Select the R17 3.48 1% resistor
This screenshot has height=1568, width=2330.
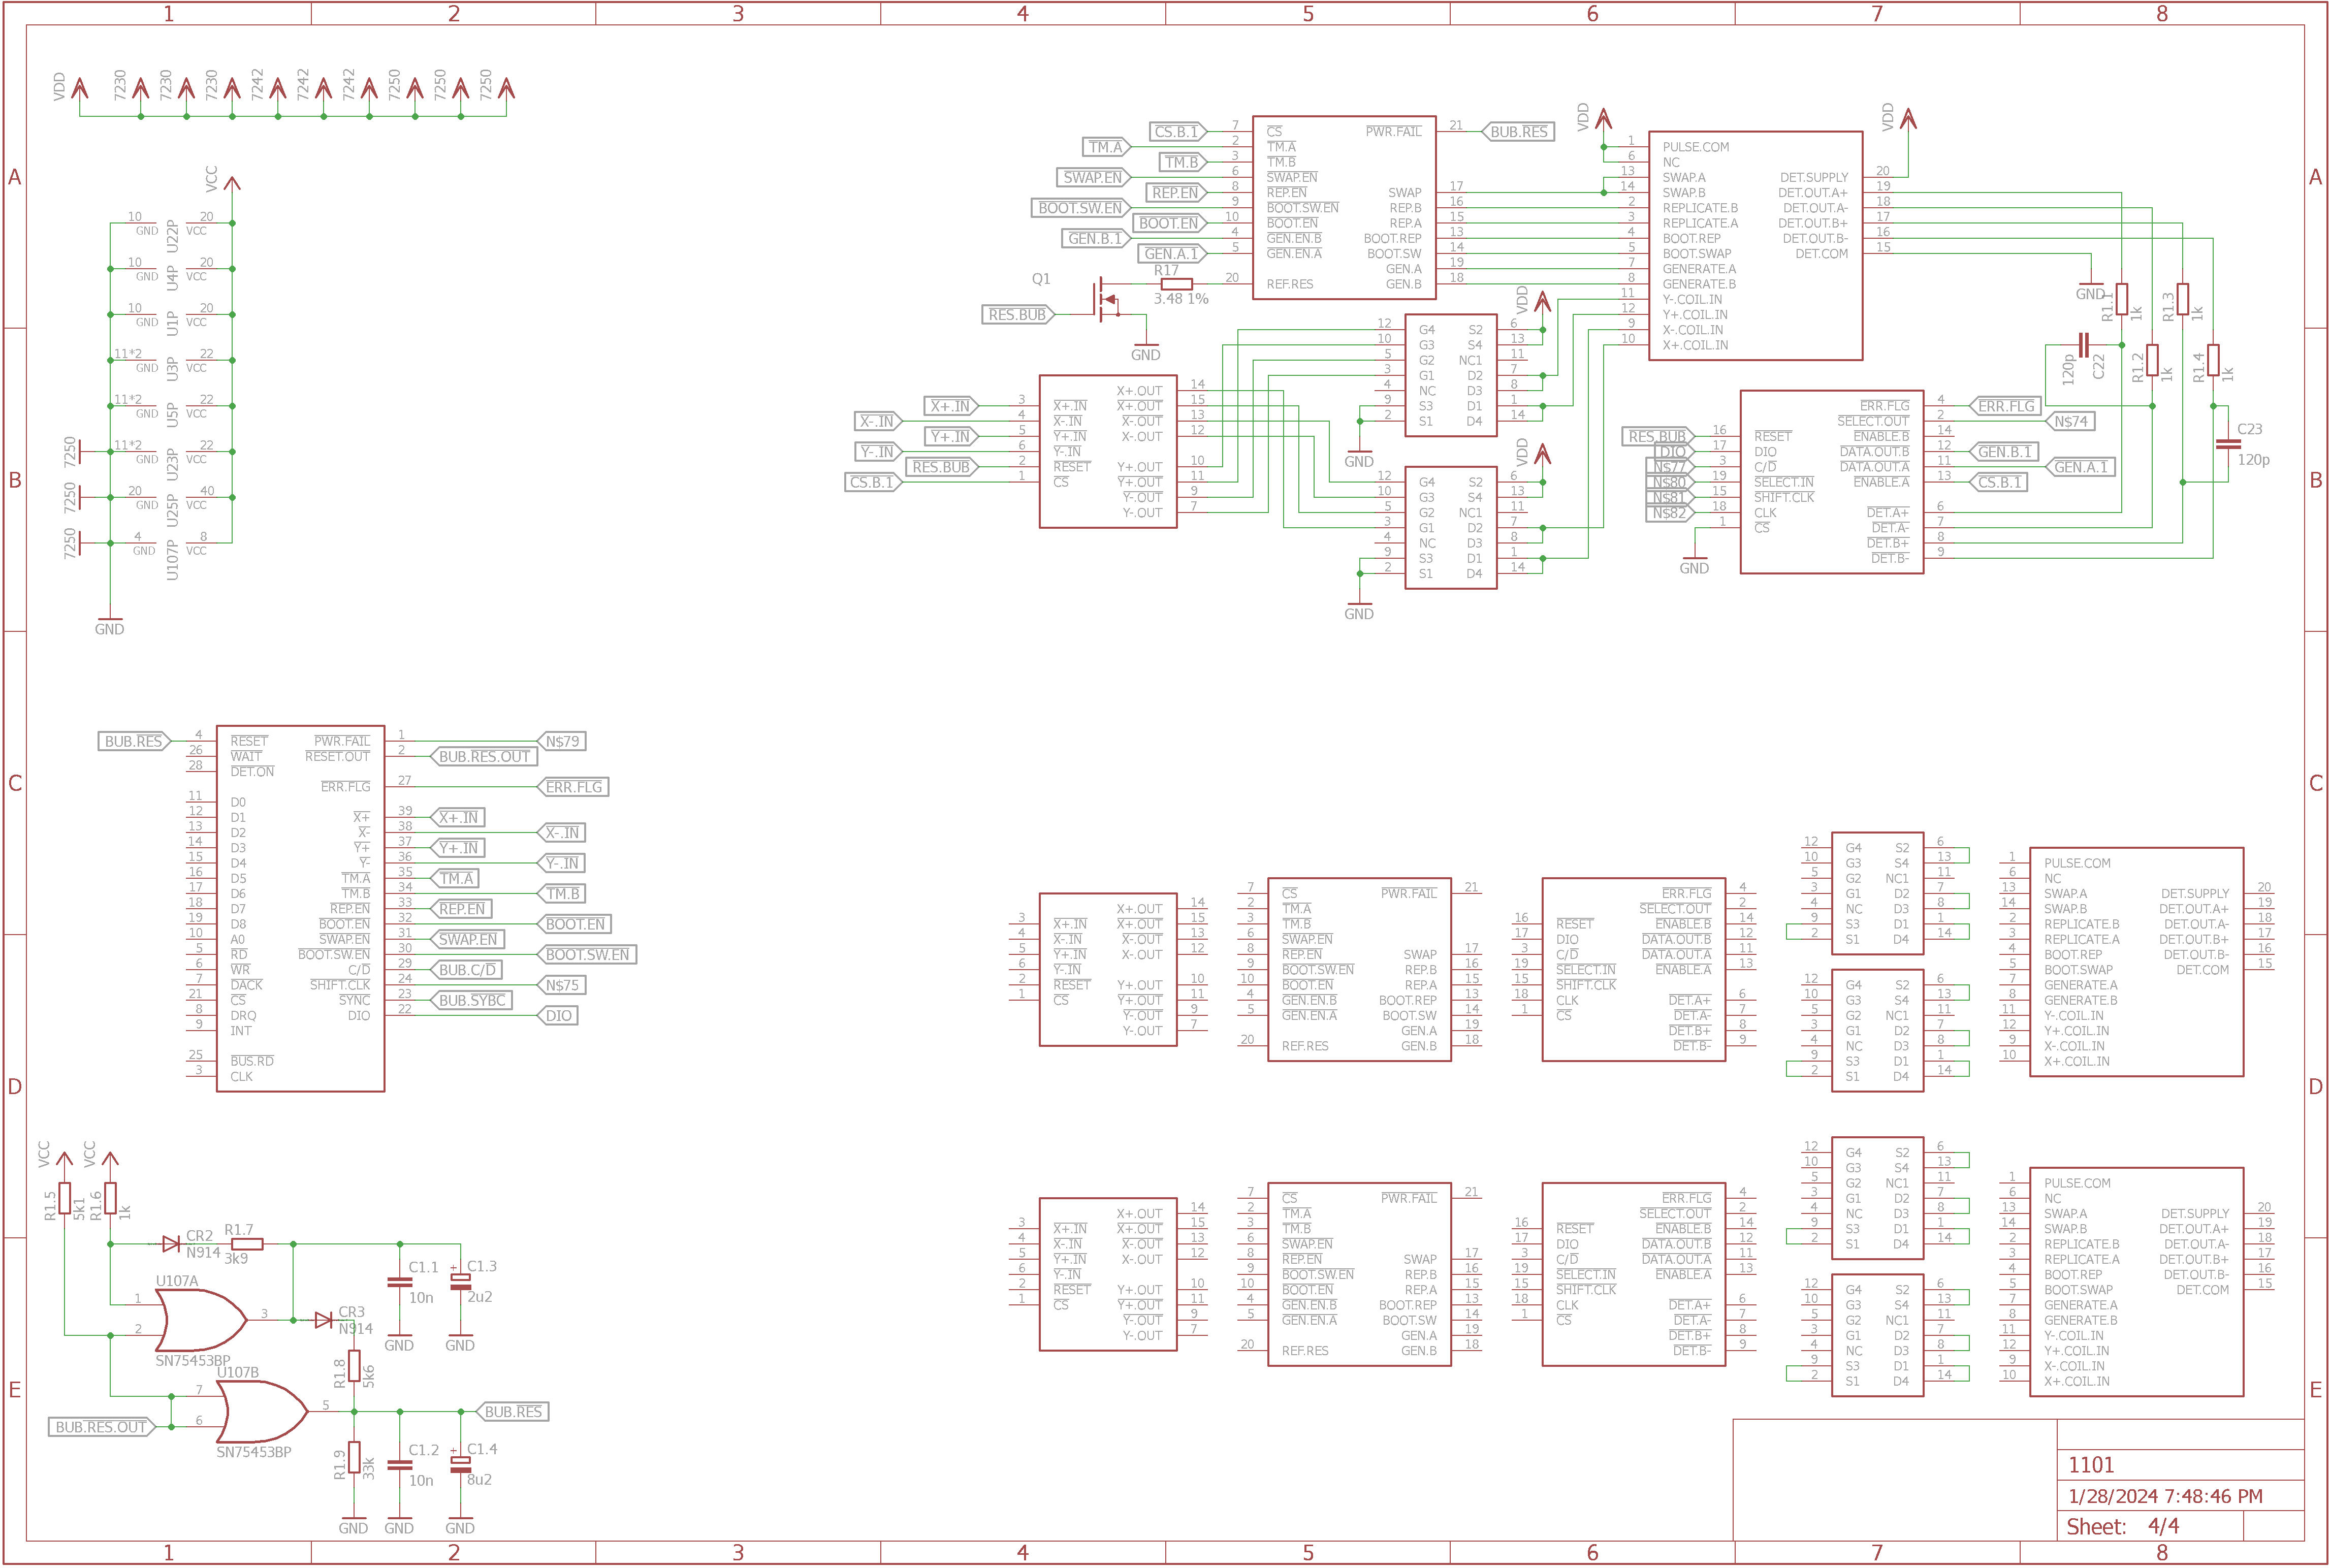[x=1177, y=284]
